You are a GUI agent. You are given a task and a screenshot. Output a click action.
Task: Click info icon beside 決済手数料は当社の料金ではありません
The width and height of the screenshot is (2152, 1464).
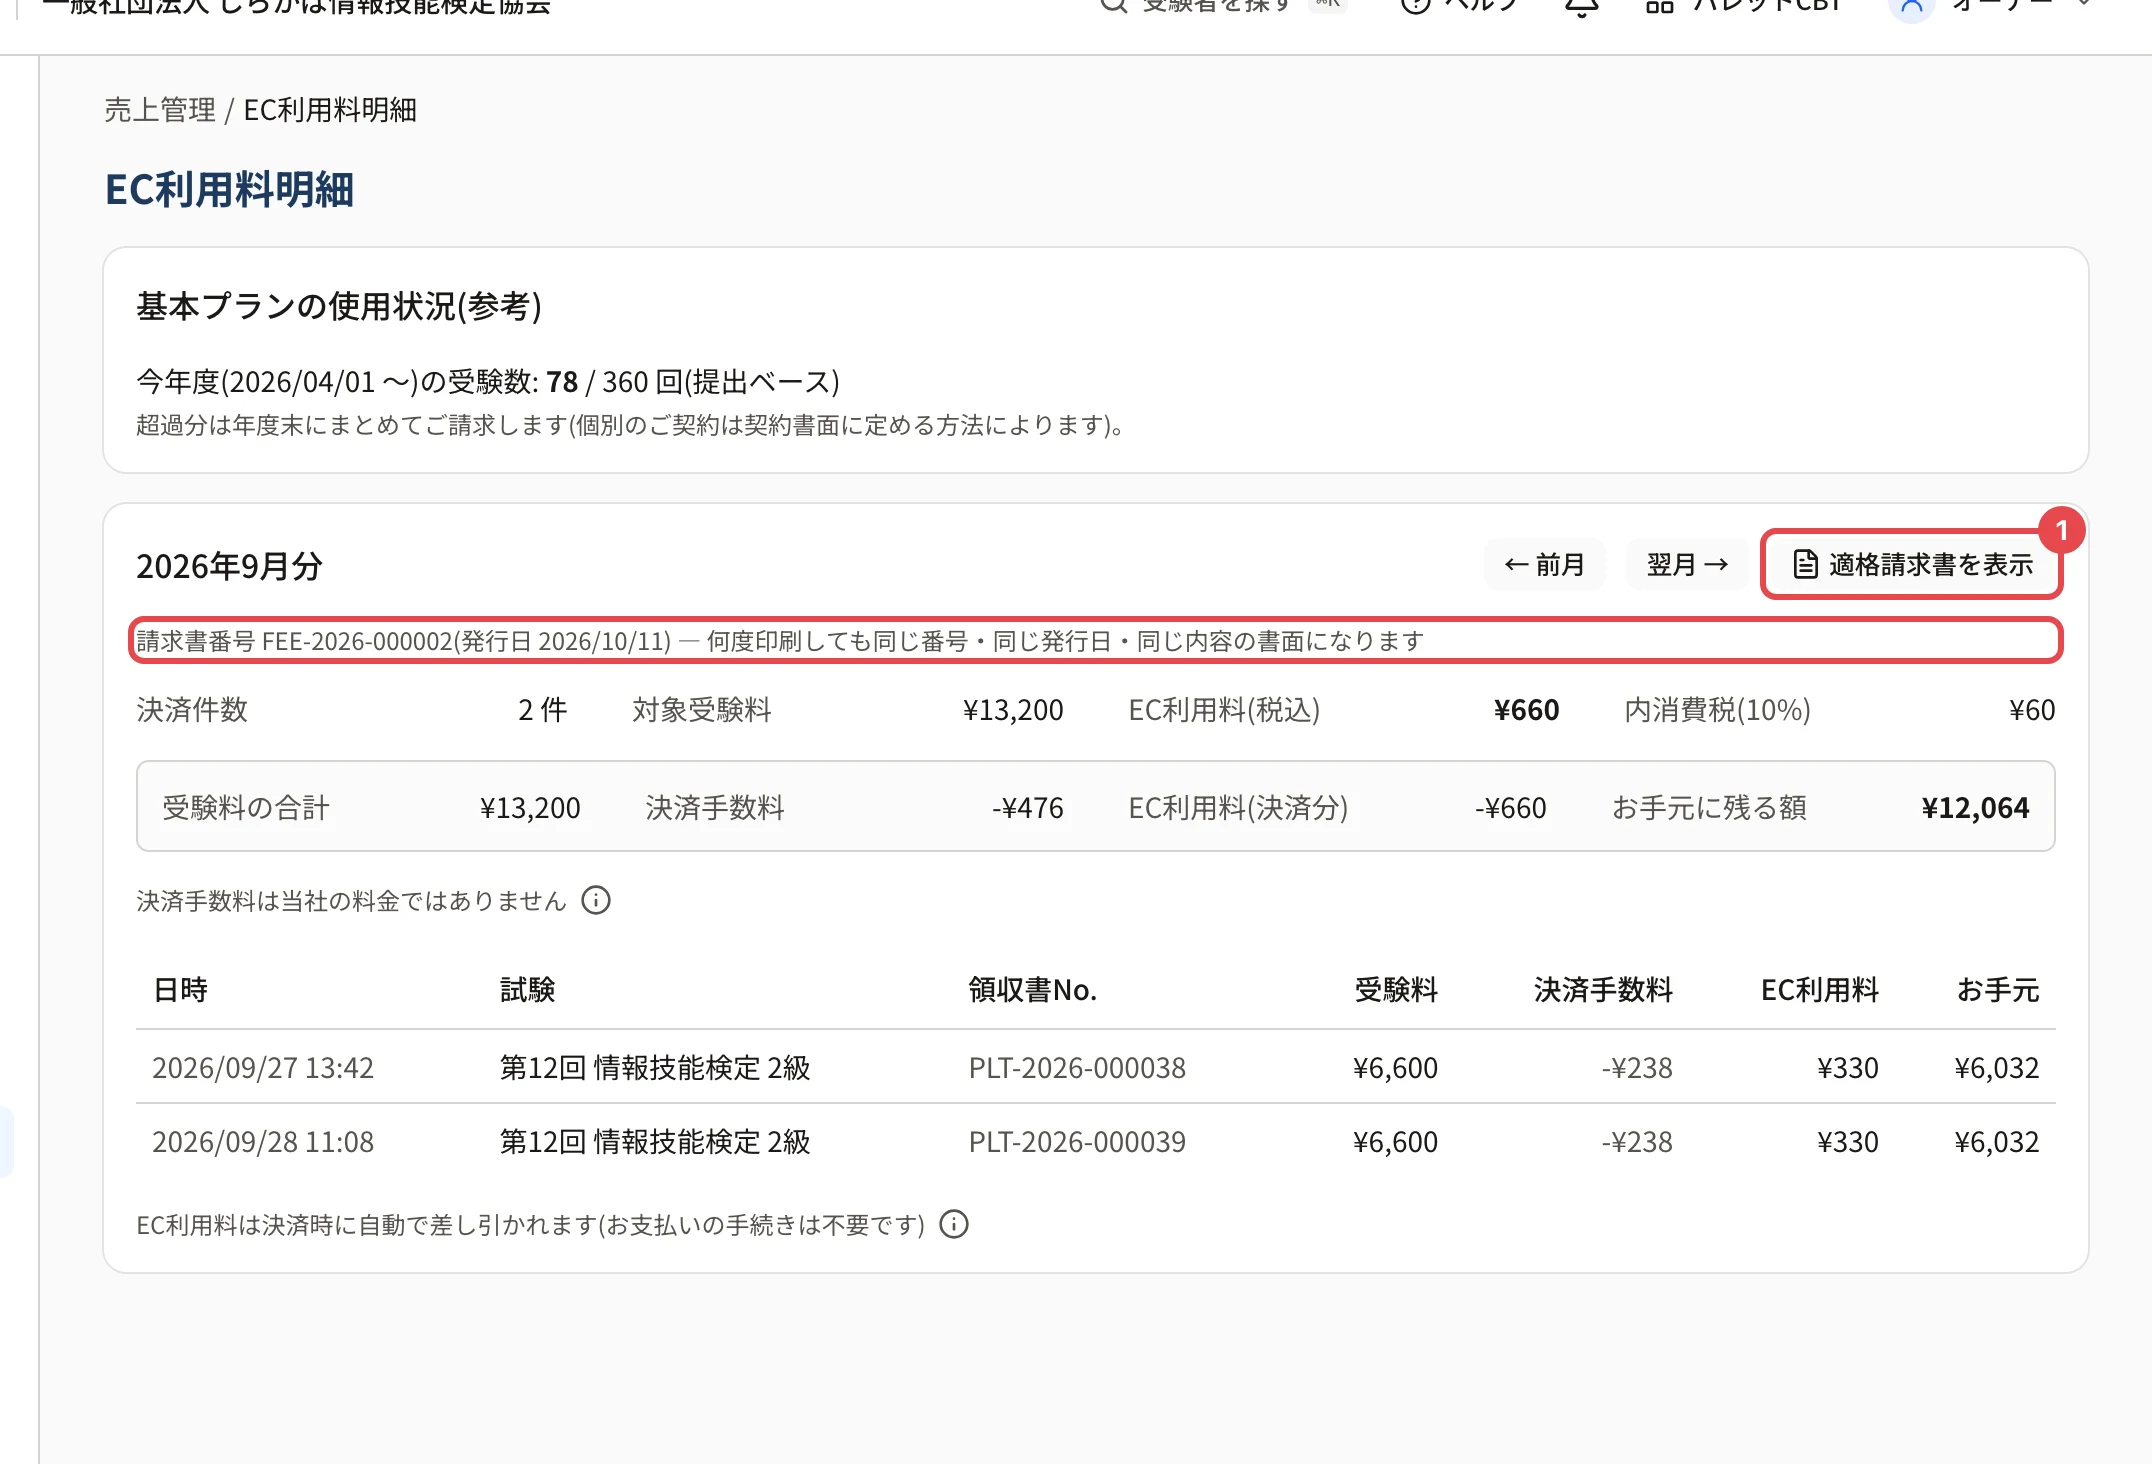pyautogui.click(x=596, y=901)
